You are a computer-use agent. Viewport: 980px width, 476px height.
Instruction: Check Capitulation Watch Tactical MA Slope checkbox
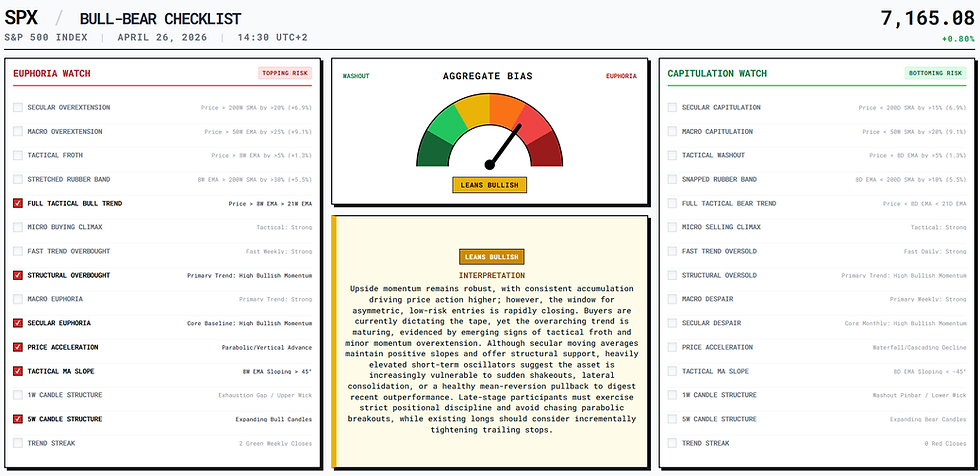pos(672,371)
